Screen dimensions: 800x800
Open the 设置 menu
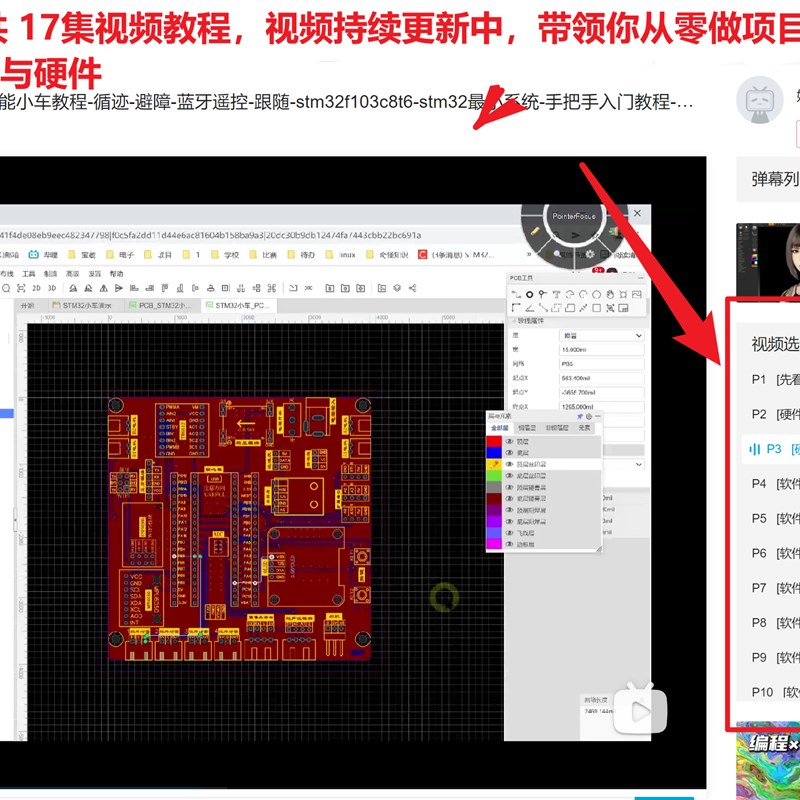(x=94, y=273)
